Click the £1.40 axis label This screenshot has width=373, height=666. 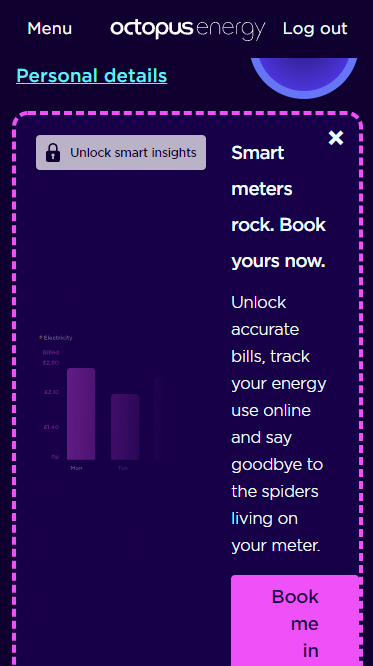coord(51,427)
